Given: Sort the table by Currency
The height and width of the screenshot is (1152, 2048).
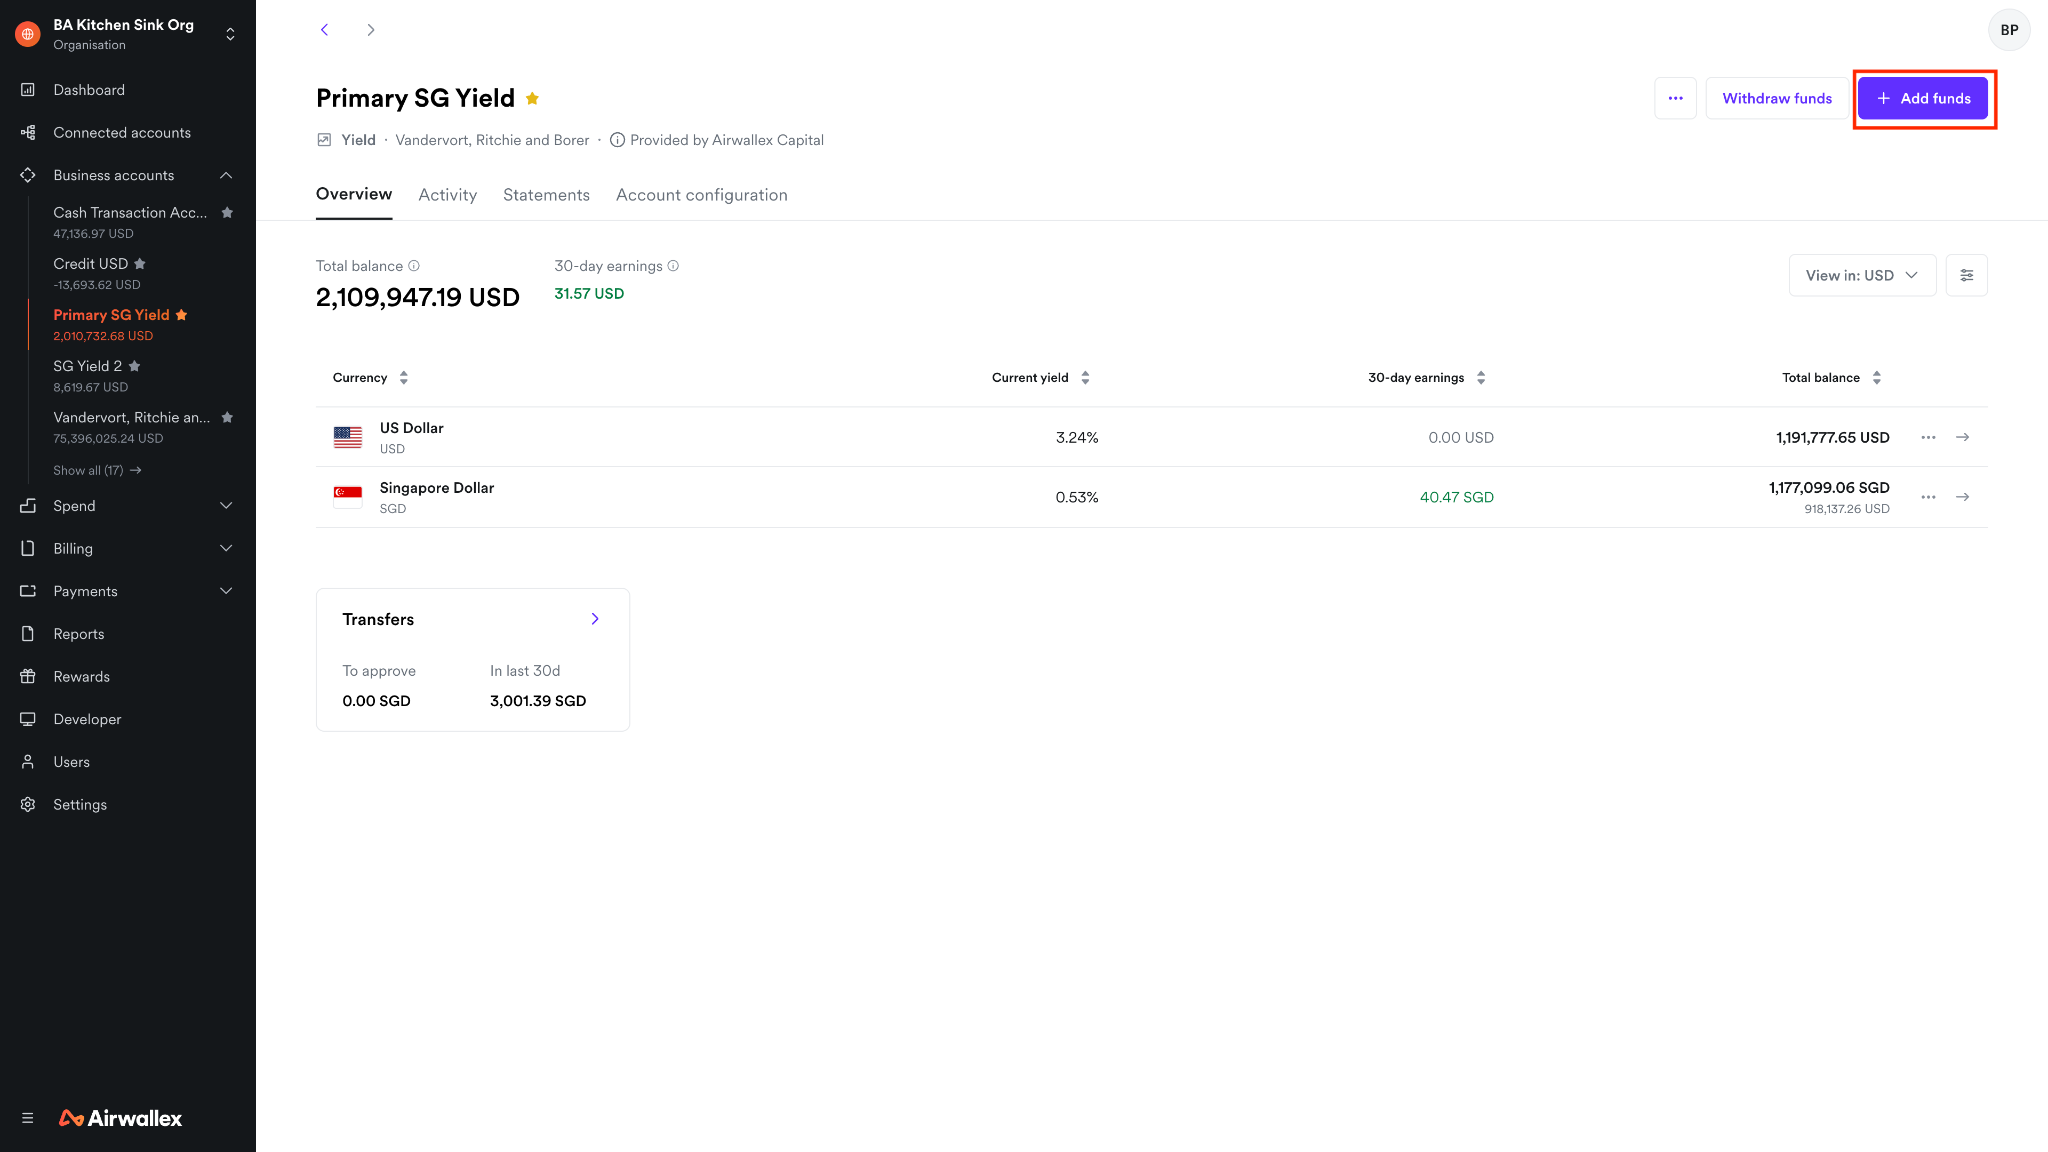Looking at the screenshot, I should point(370,378).
